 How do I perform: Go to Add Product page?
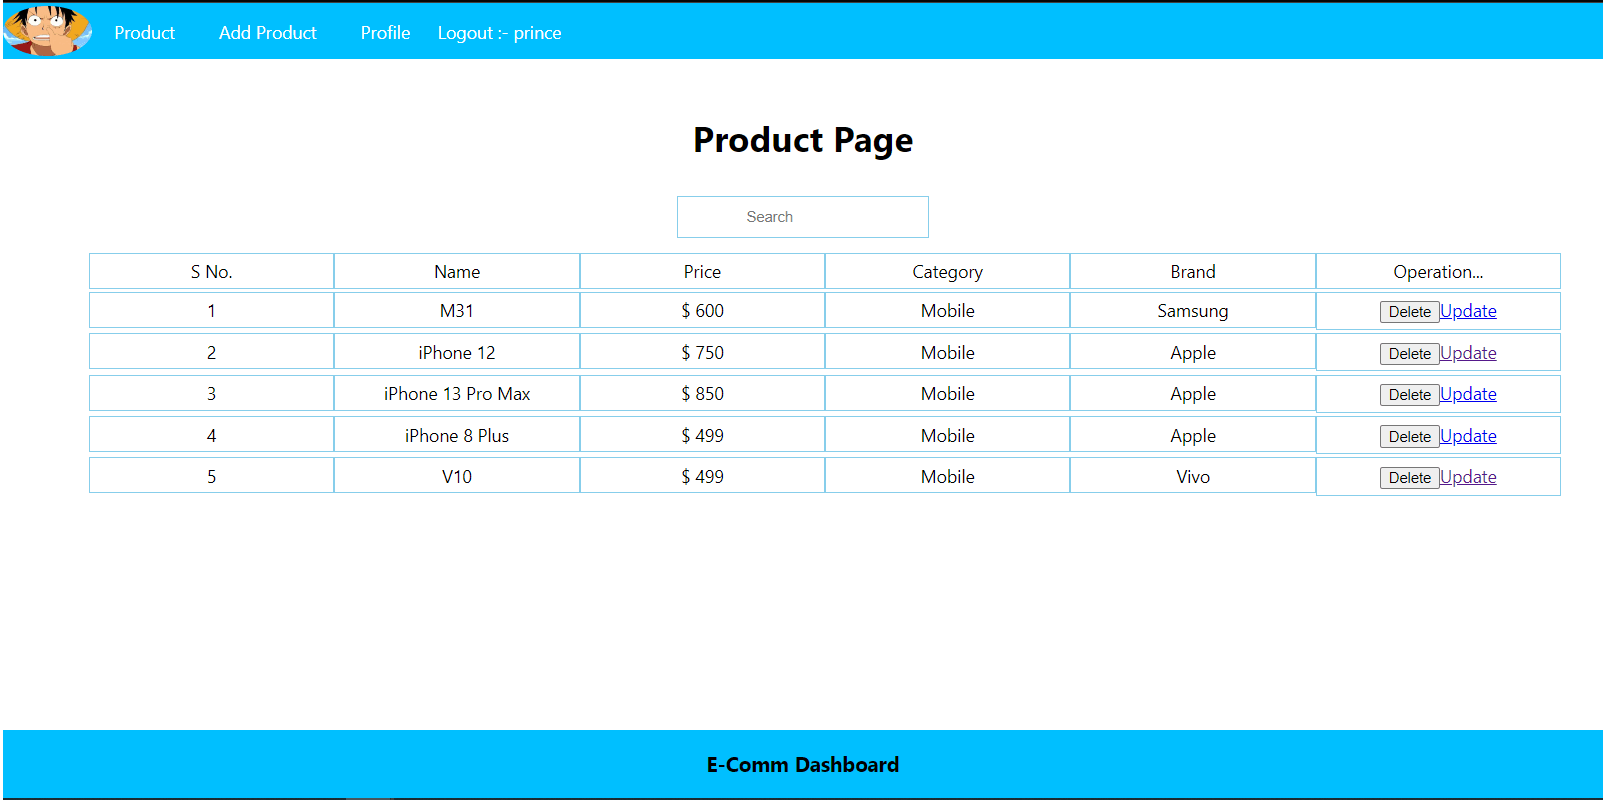[267, 33]
